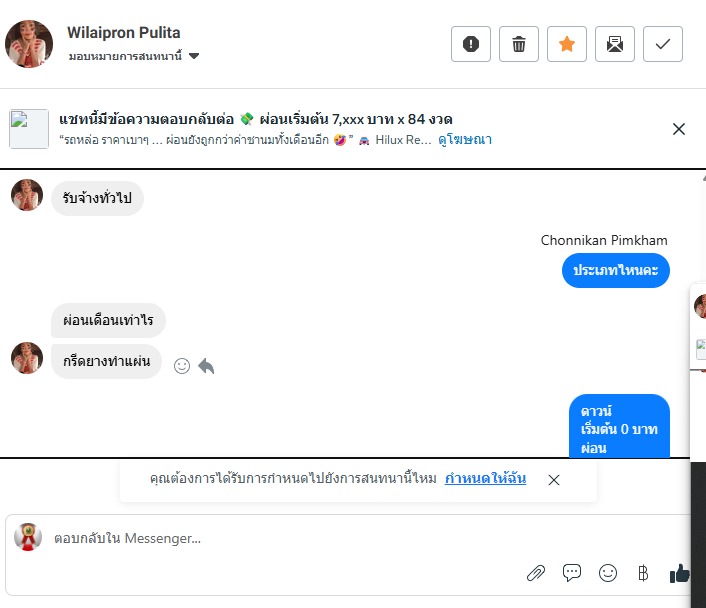The image size is (706, 608).
Task: Dismiss the assignment prompt notification
Action: point(554,480)
